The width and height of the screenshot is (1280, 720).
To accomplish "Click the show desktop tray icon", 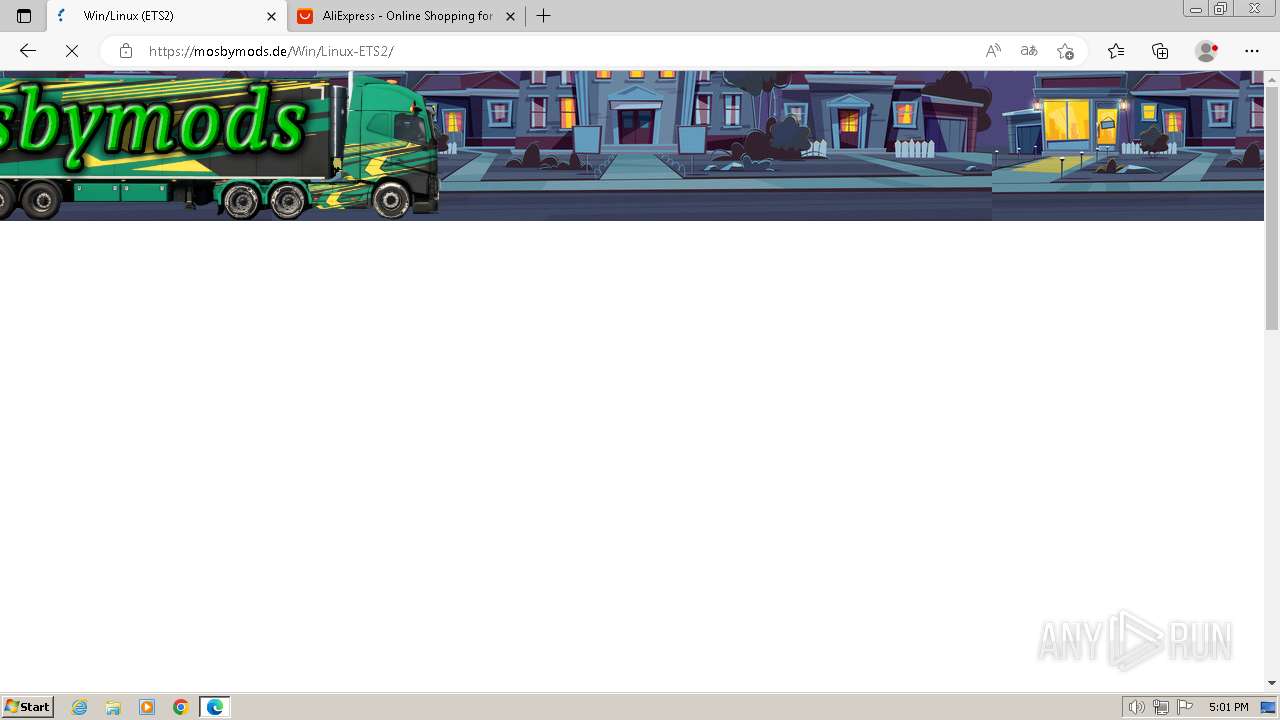I will click(x=1268, y=707).
